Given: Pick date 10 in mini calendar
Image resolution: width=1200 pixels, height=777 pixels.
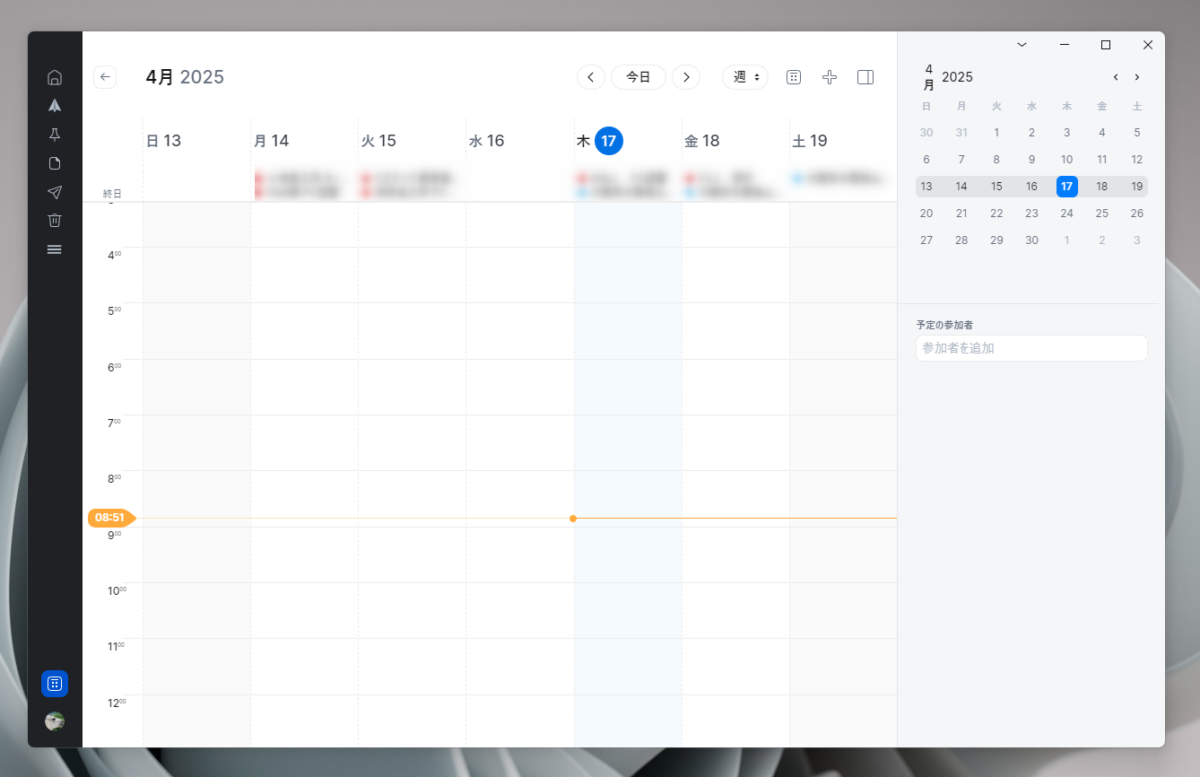Looking at the screenshot, I should click(x=1067, y=159).
